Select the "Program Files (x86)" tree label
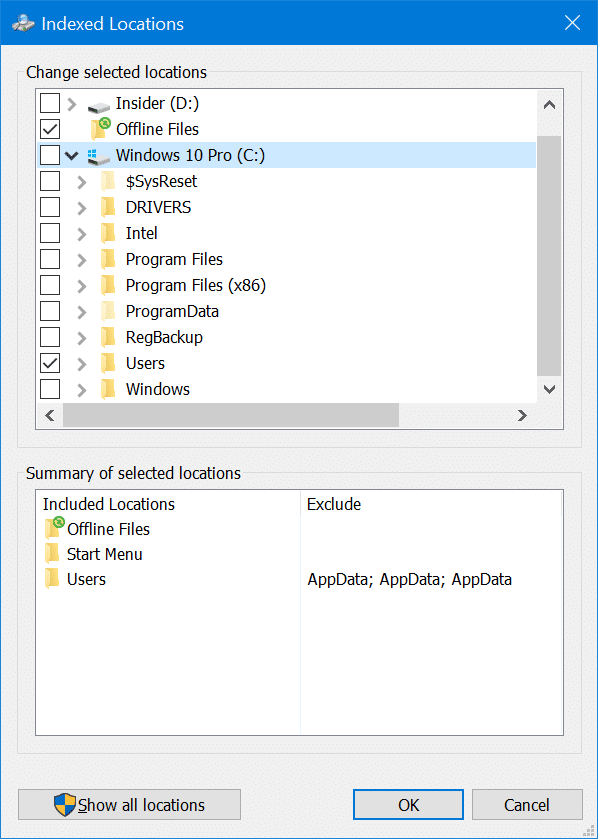This screenshot has width=598, height=839. (x=196, y=285)
